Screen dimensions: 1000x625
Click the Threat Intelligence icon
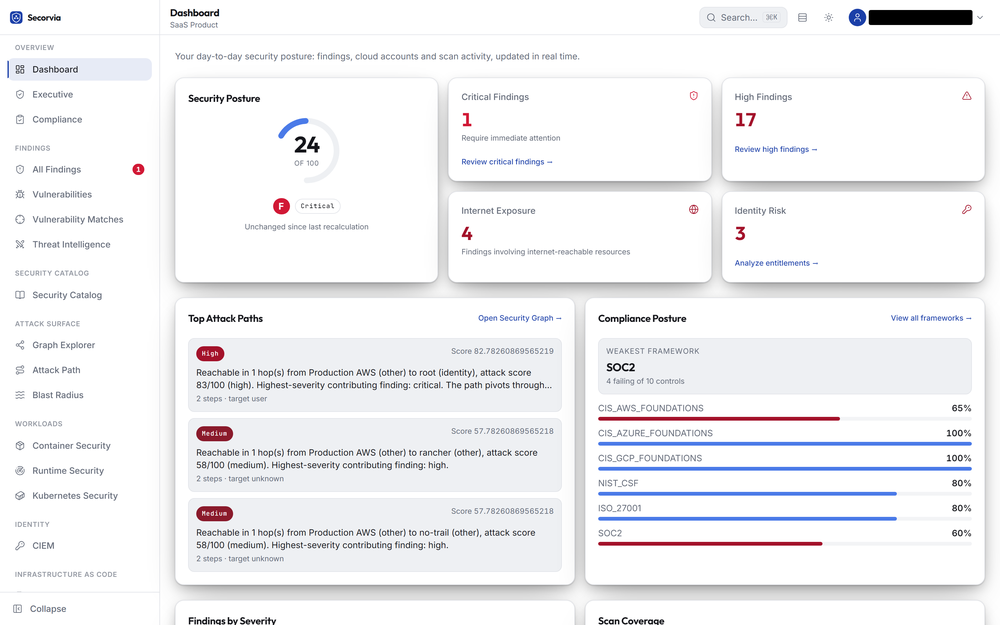pos(20,244)
